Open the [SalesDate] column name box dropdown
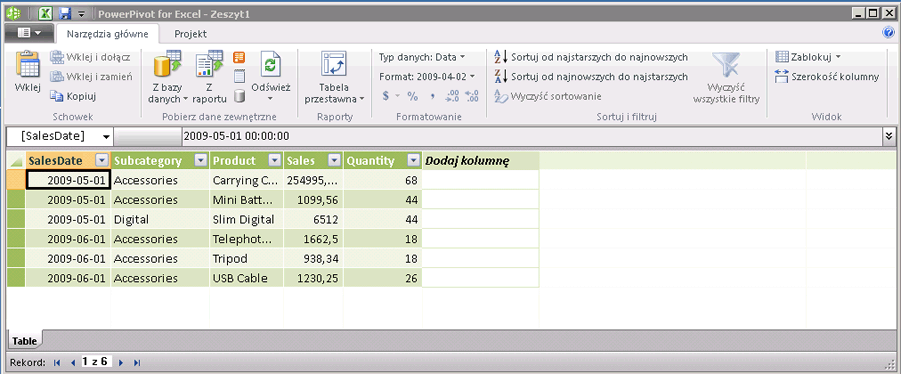The image size is (901, 374). click(x=106, y=137)
